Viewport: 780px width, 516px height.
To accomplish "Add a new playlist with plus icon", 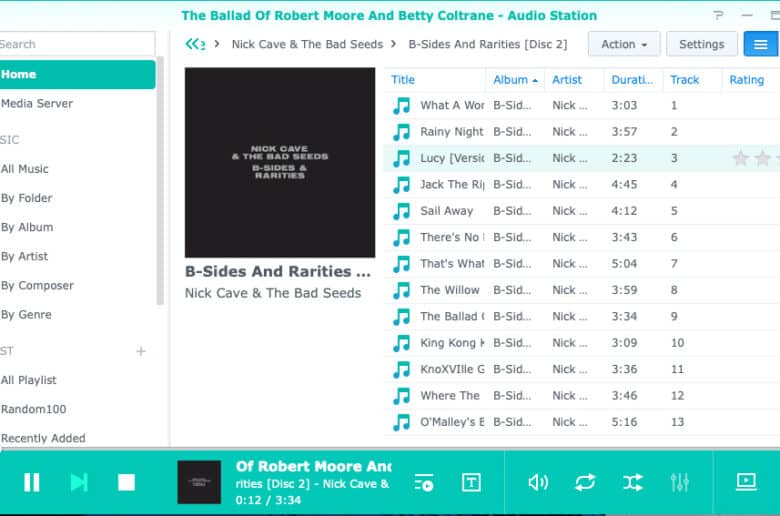I will tap(141, 351).
